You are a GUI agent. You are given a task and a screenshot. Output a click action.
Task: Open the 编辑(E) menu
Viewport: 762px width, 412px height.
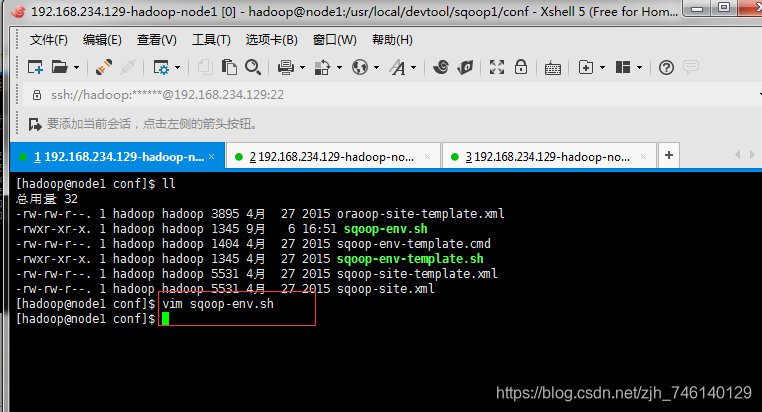[x=102, y=40]
